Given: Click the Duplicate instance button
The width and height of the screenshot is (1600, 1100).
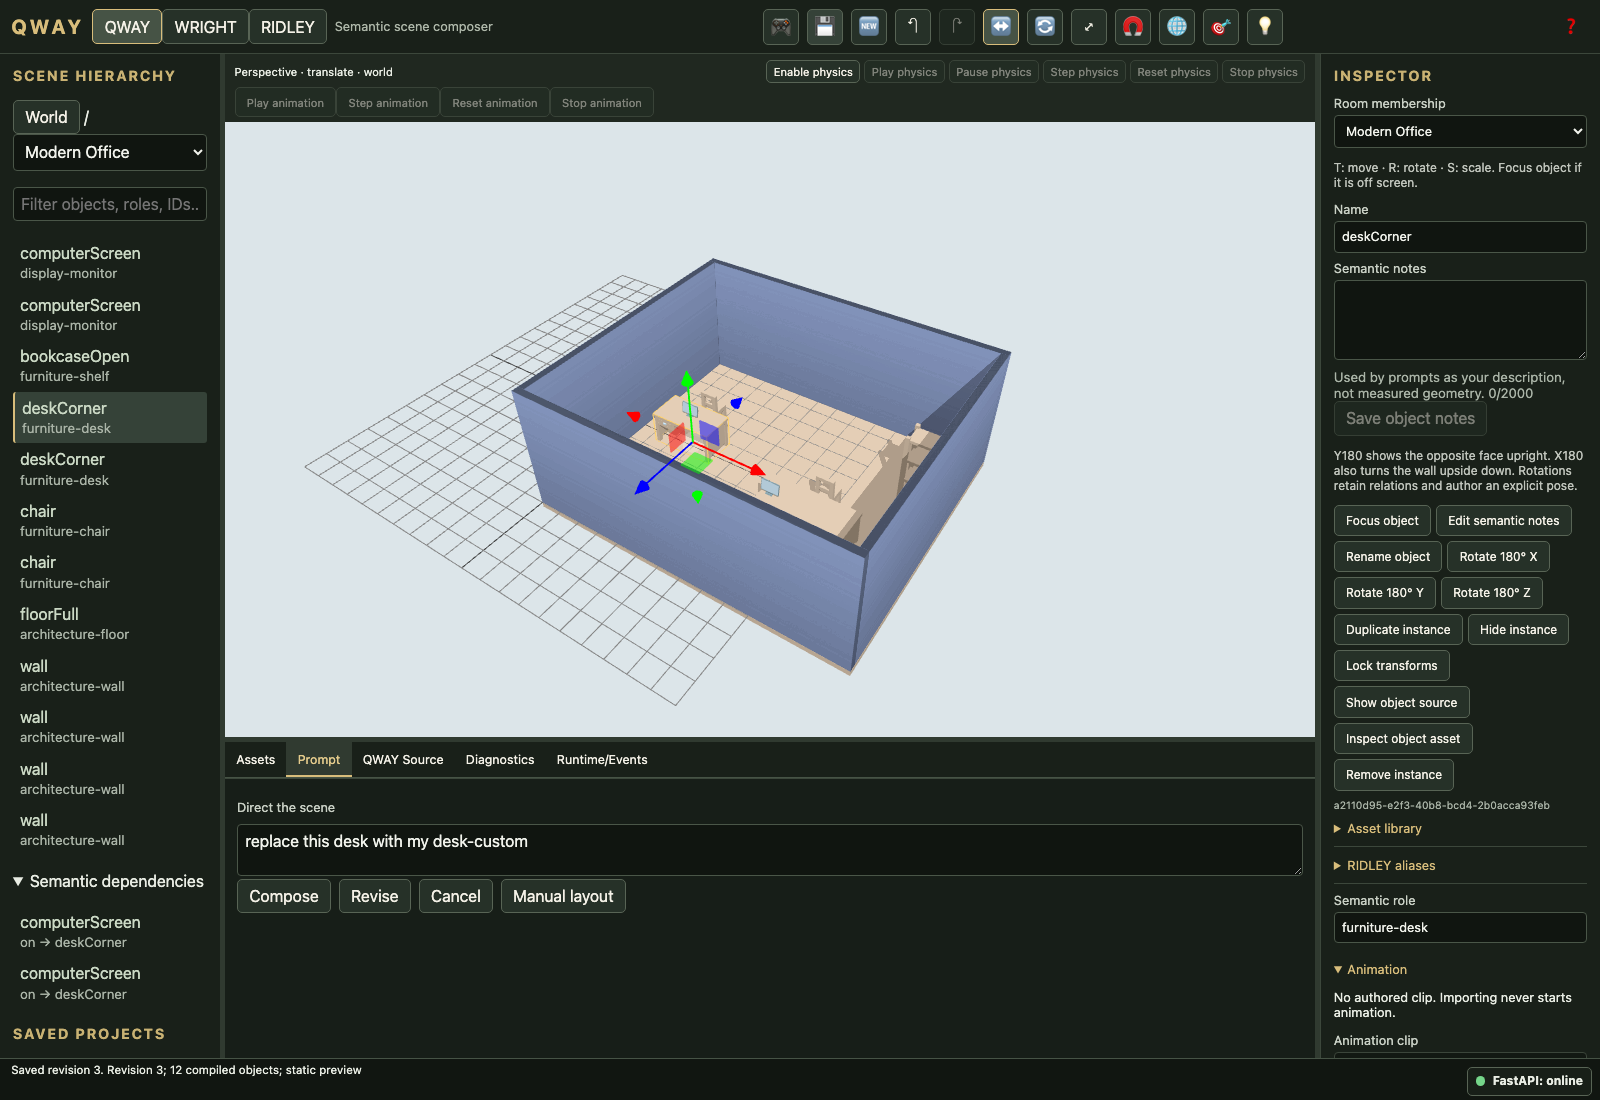Looking at the screenshot, I should point(1398,630).
